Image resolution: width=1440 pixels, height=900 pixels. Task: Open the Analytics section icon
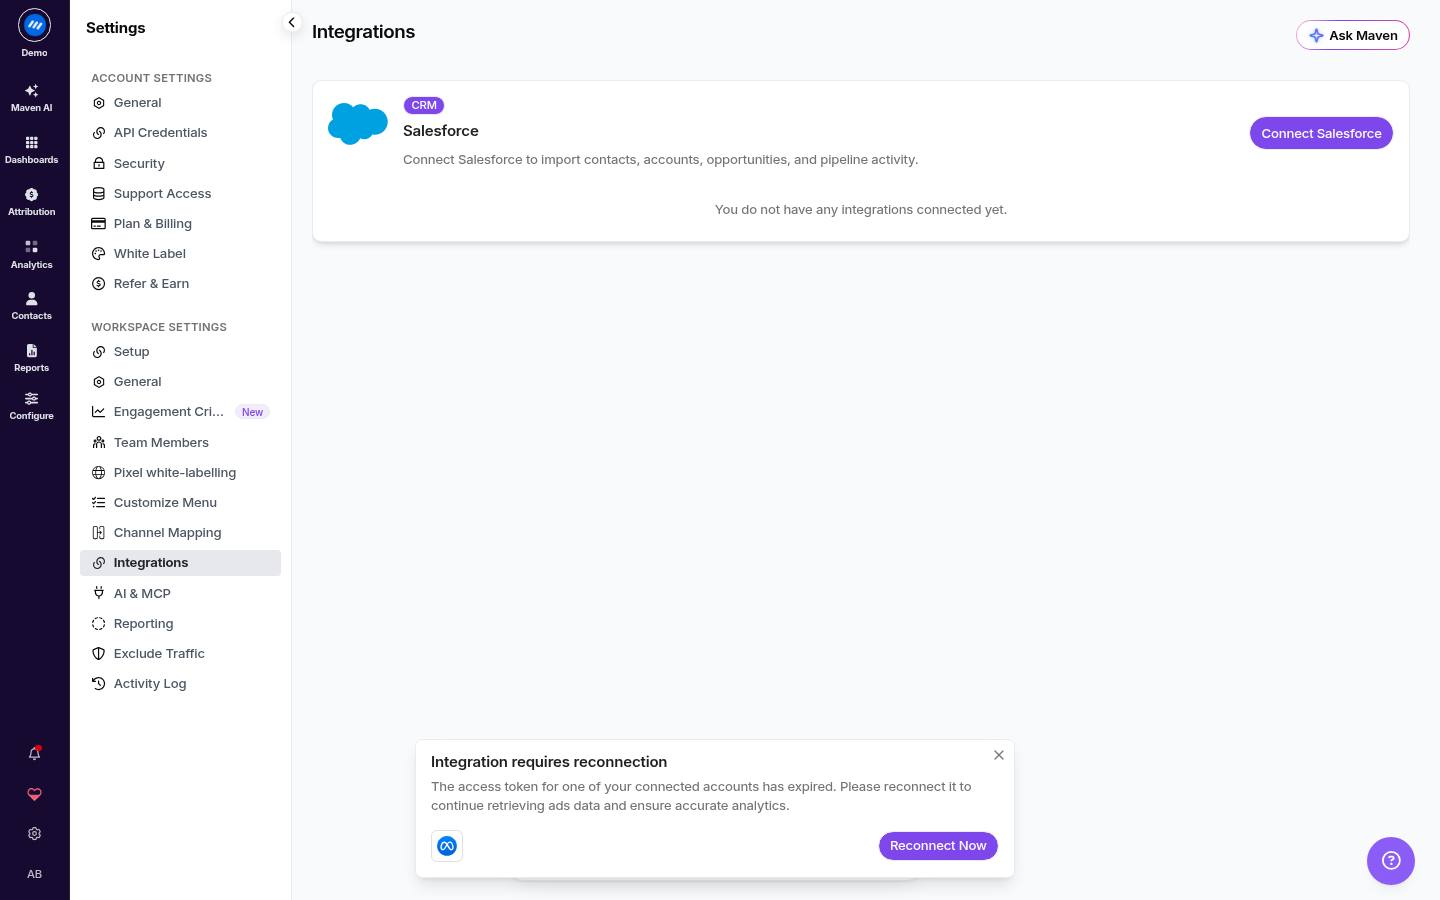[32, 246]
